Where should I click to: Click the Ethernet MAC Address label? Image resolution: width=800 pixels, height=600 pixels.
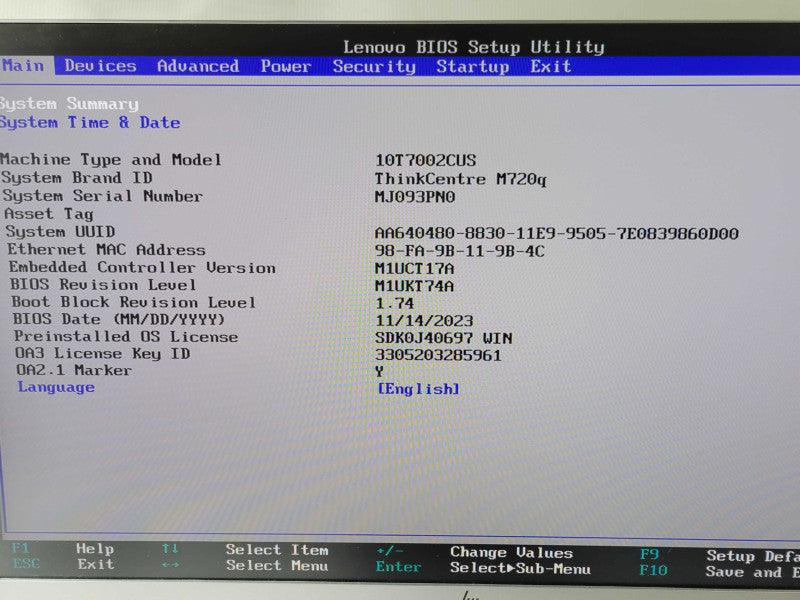(x=106, y=249)
